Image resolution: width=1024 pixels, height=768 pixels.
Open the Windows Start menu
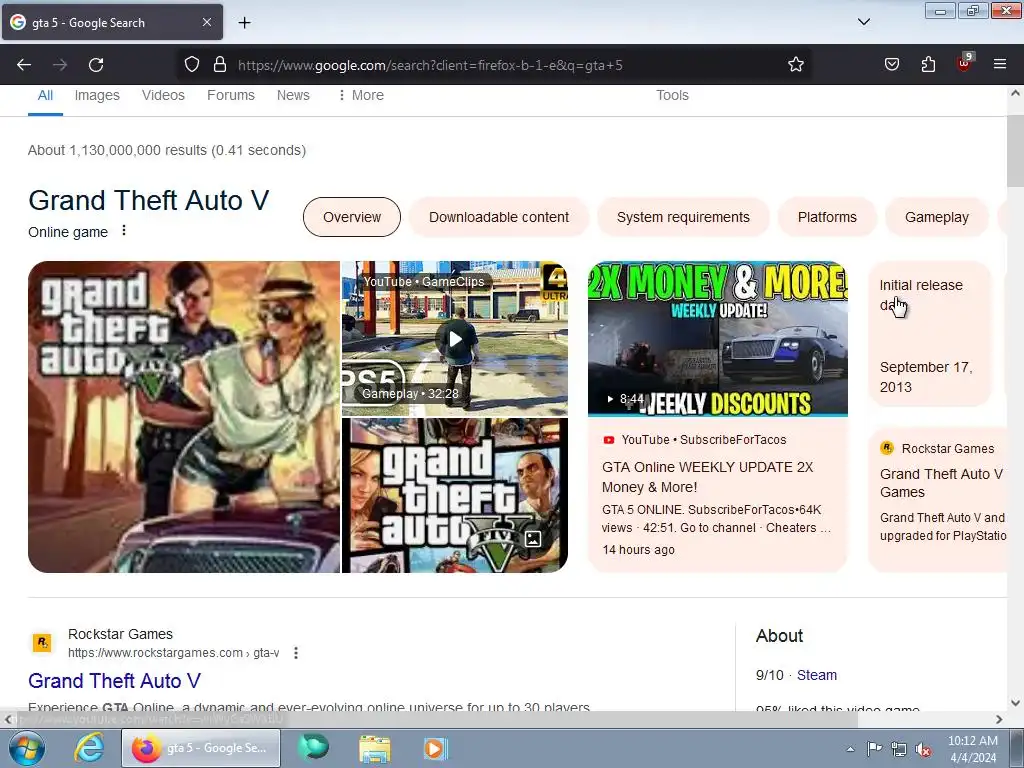point(27,748)
